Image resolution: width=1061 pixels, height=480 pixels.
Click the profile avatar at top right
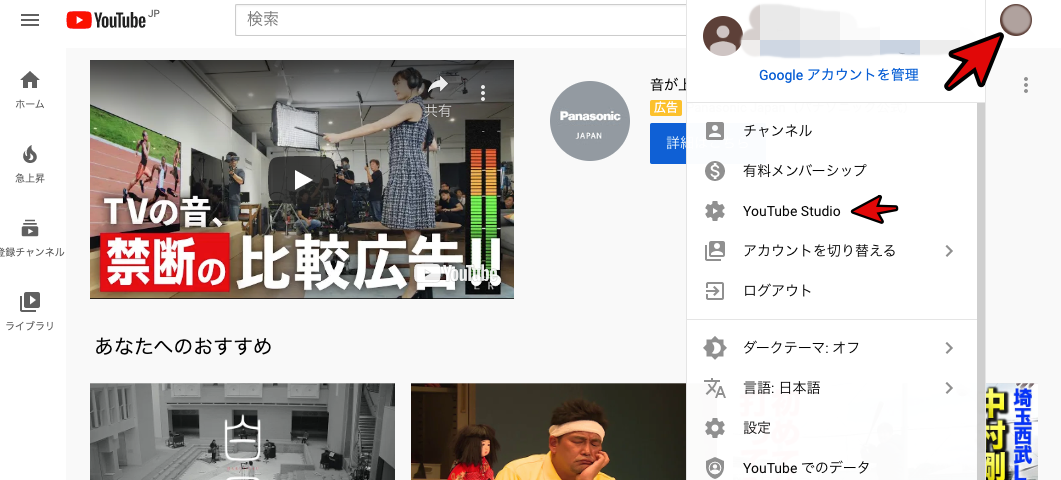coord(1015,20)
